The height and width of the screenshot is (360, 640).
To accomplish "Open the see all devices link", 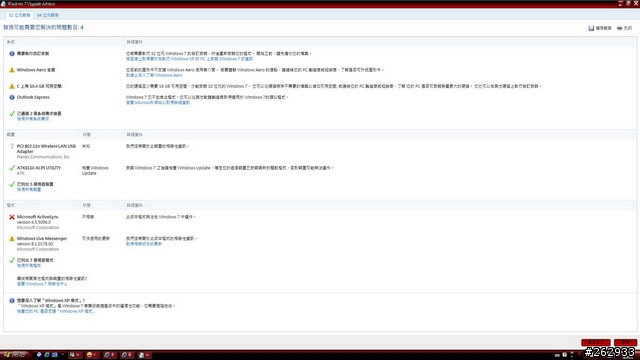I will (29, 190).
